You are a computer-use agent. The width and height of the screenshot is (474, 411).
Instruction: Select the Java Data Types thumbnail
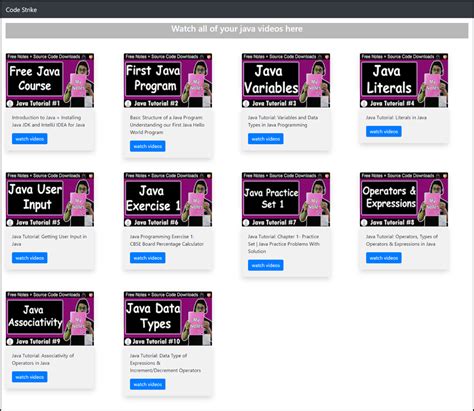click(168, 318)
